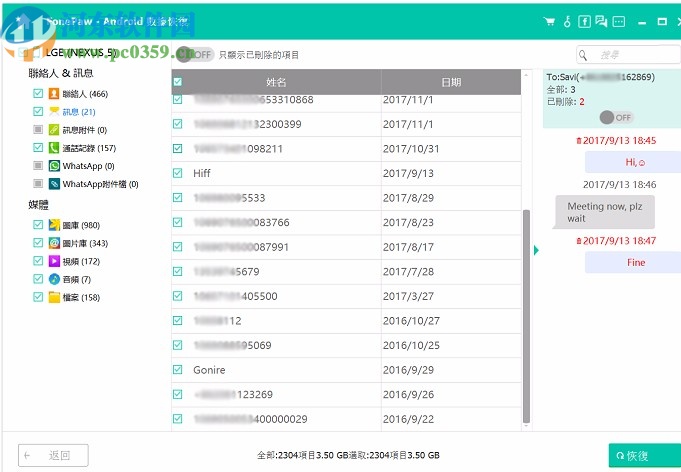The width and height of the screenshot is (681, 472).
Task: Click the feedback chat bubbles icon
Action: (x=602, y=21)
